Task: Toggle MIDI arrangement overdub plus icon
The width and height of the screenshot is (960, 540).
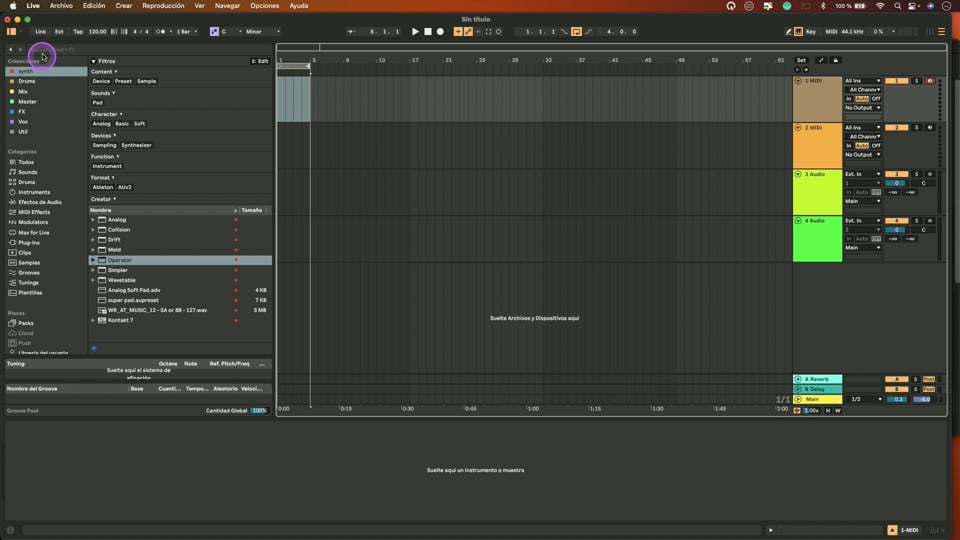Action: (458, 31)
